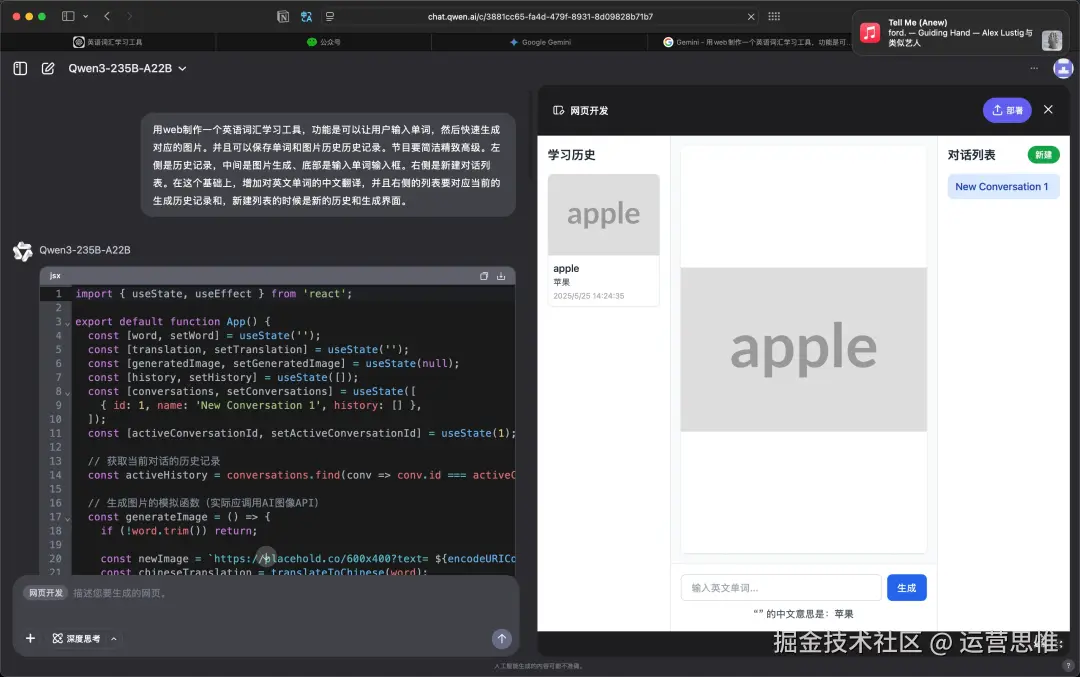Click the Qwen assistant logo icon
The width and height of the screenshot is (1080, 677).
click(23, 251)
